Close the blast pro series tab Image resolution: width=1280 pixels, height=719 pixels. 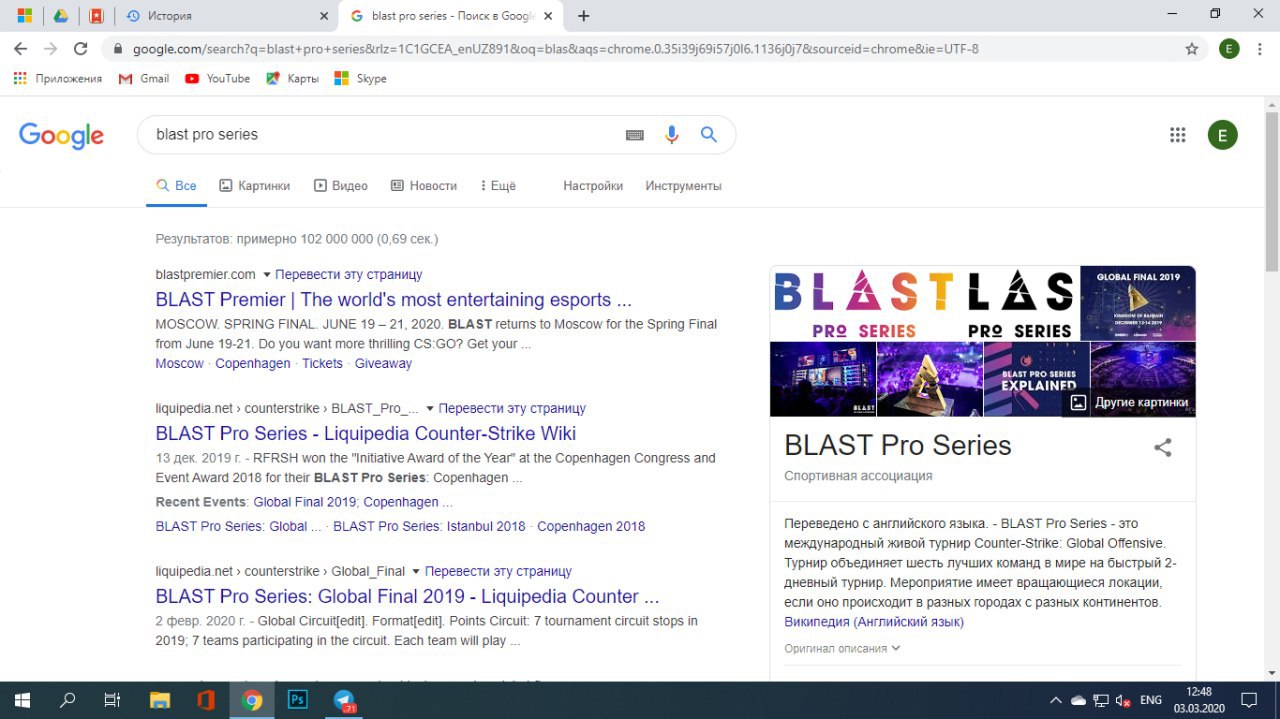click(548, 16)
